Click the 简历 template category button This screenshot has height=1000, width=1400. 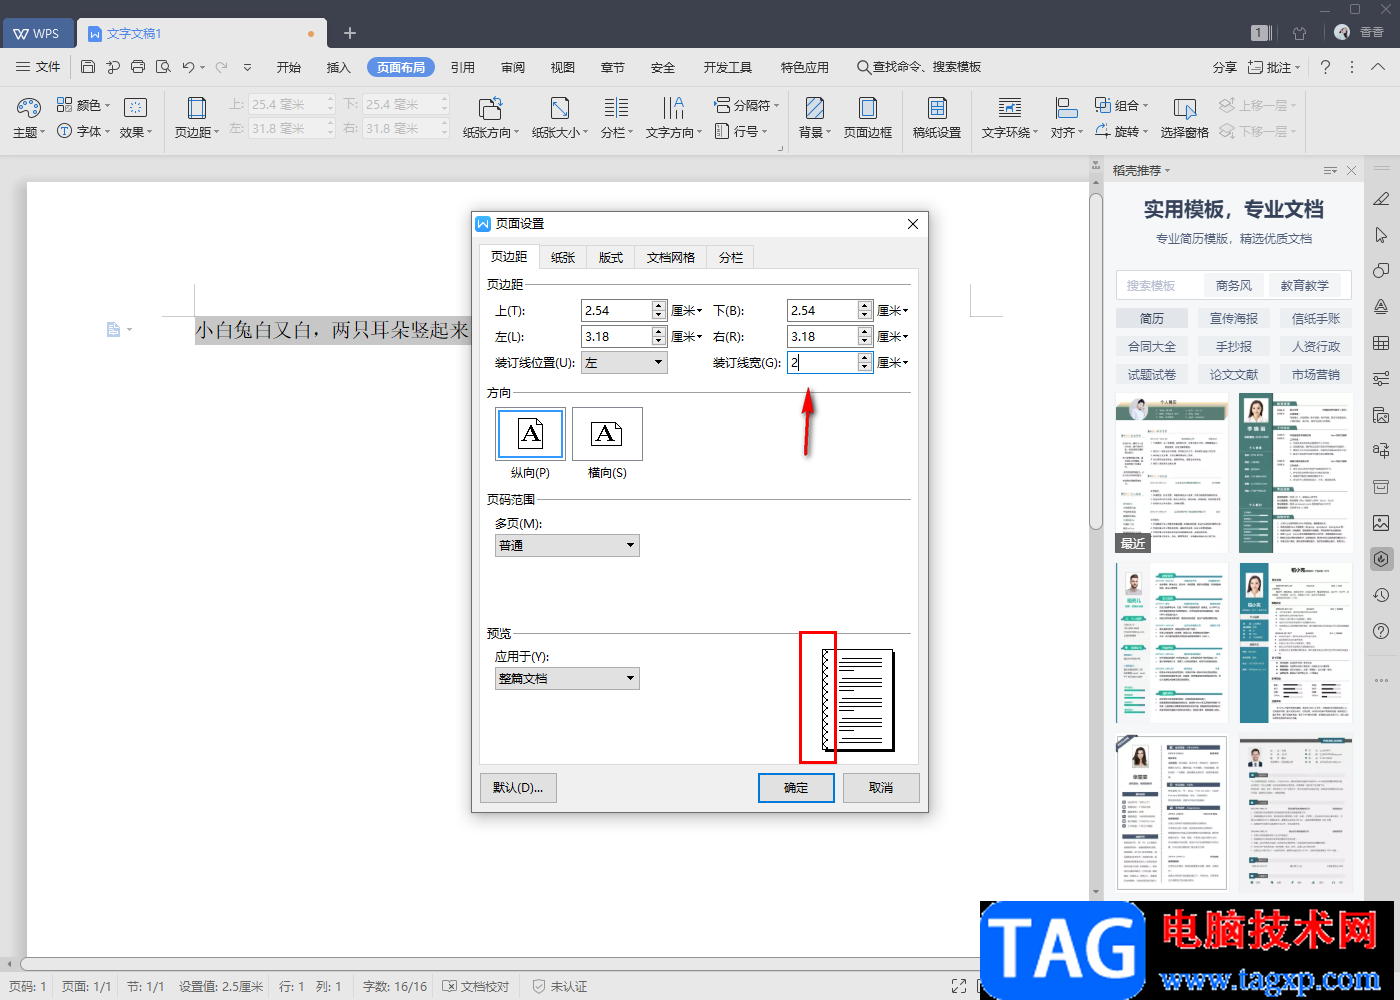click(x=1152, y=318)
